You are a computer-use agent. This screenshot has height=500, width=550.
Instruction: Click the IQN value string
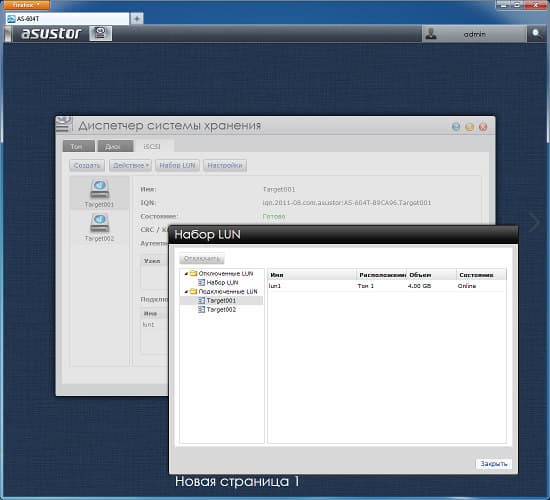pos(347,202)
